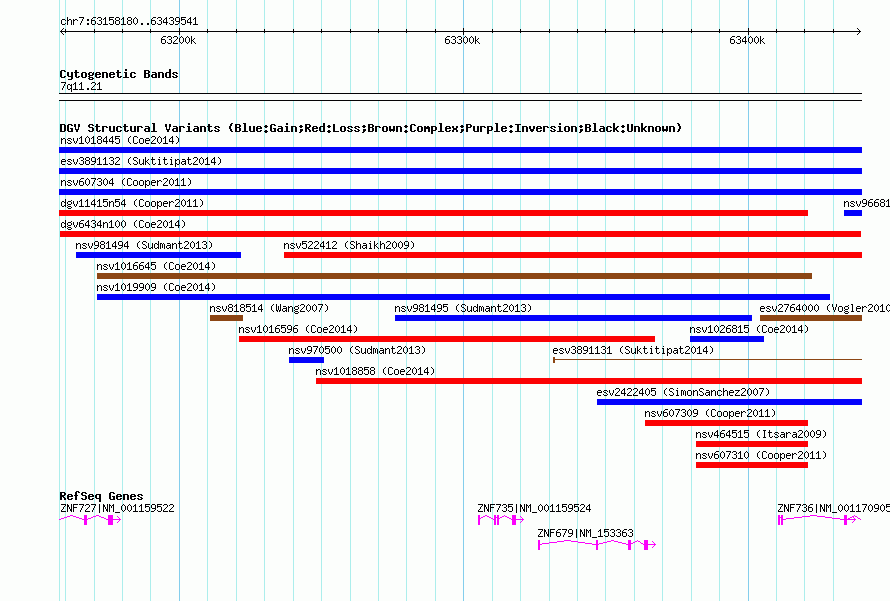This screenshot has height=601, width=890.
Task: Click the red bar under nsv522412
Action: [573, 255]
